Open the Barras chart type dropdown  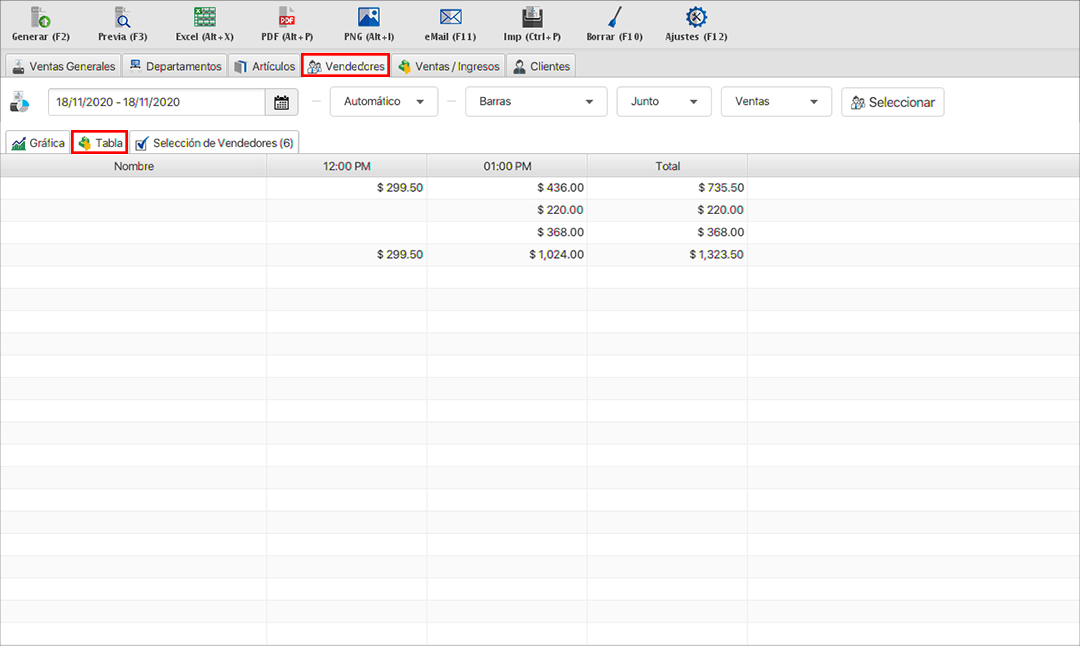tap(535, 102)
